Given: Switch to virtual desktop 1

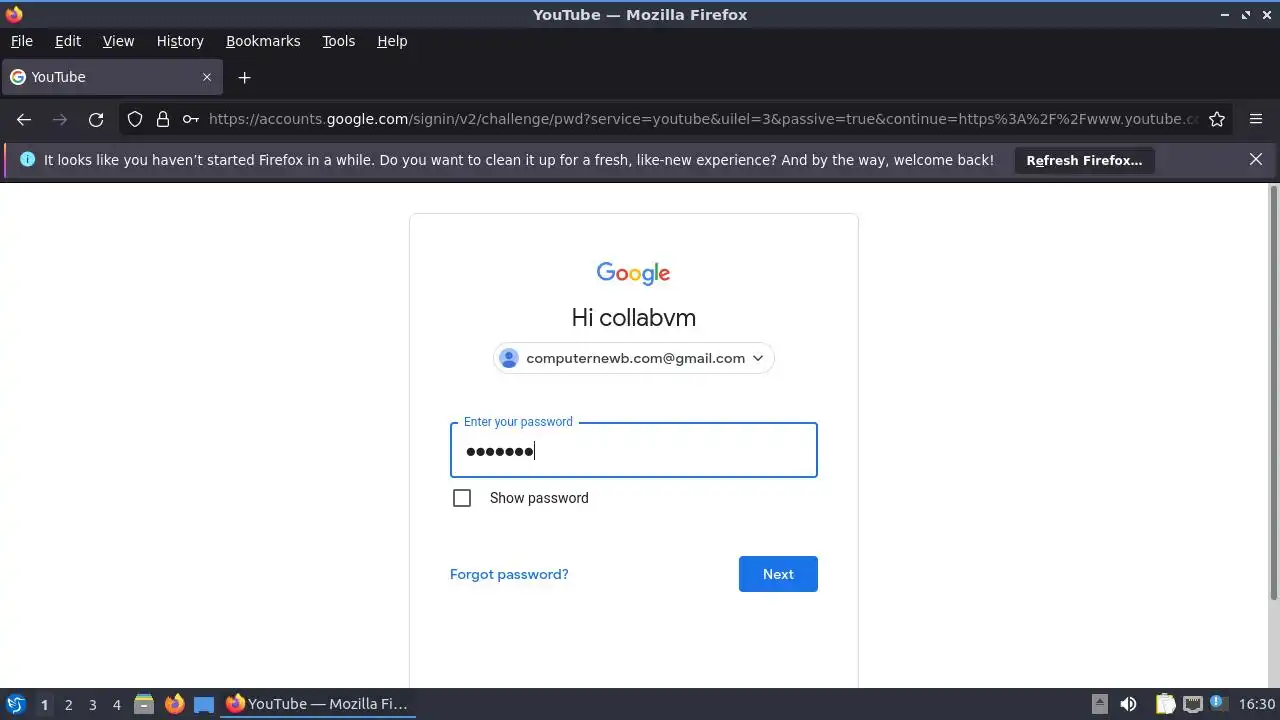Looking at the screenshot, I should coord(44,704).
